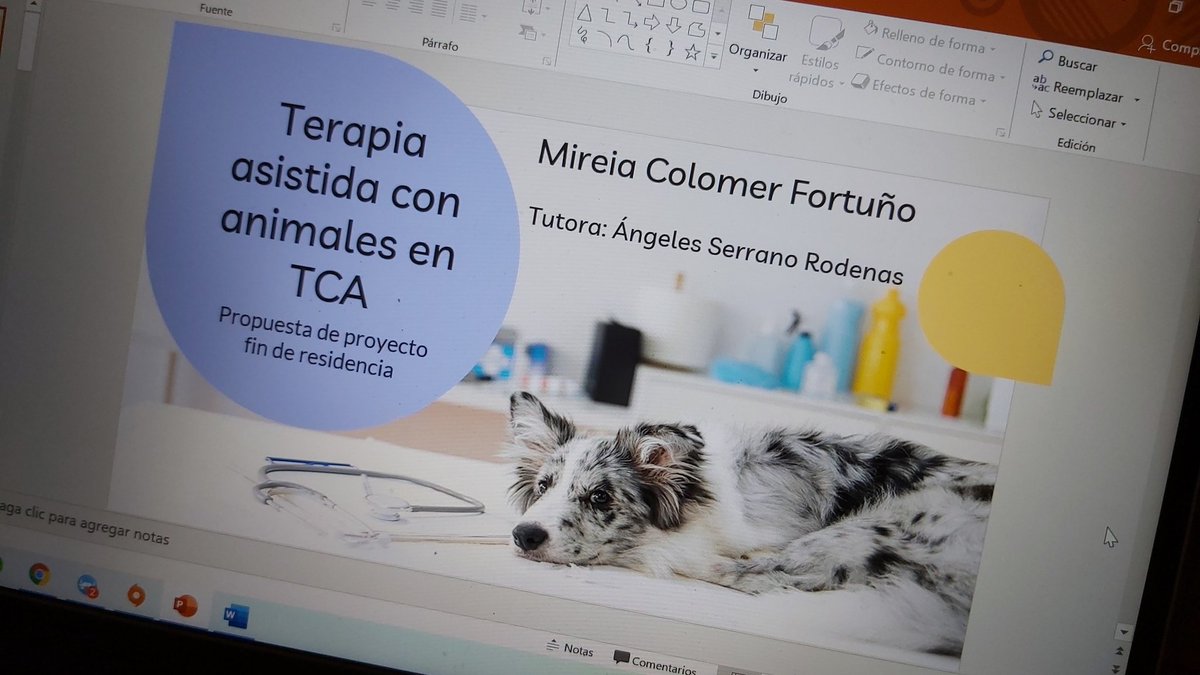
Task: Select the 'Mireia Colomer Fortuño' text
Action: pyautogui.click(x=726, y=181)
